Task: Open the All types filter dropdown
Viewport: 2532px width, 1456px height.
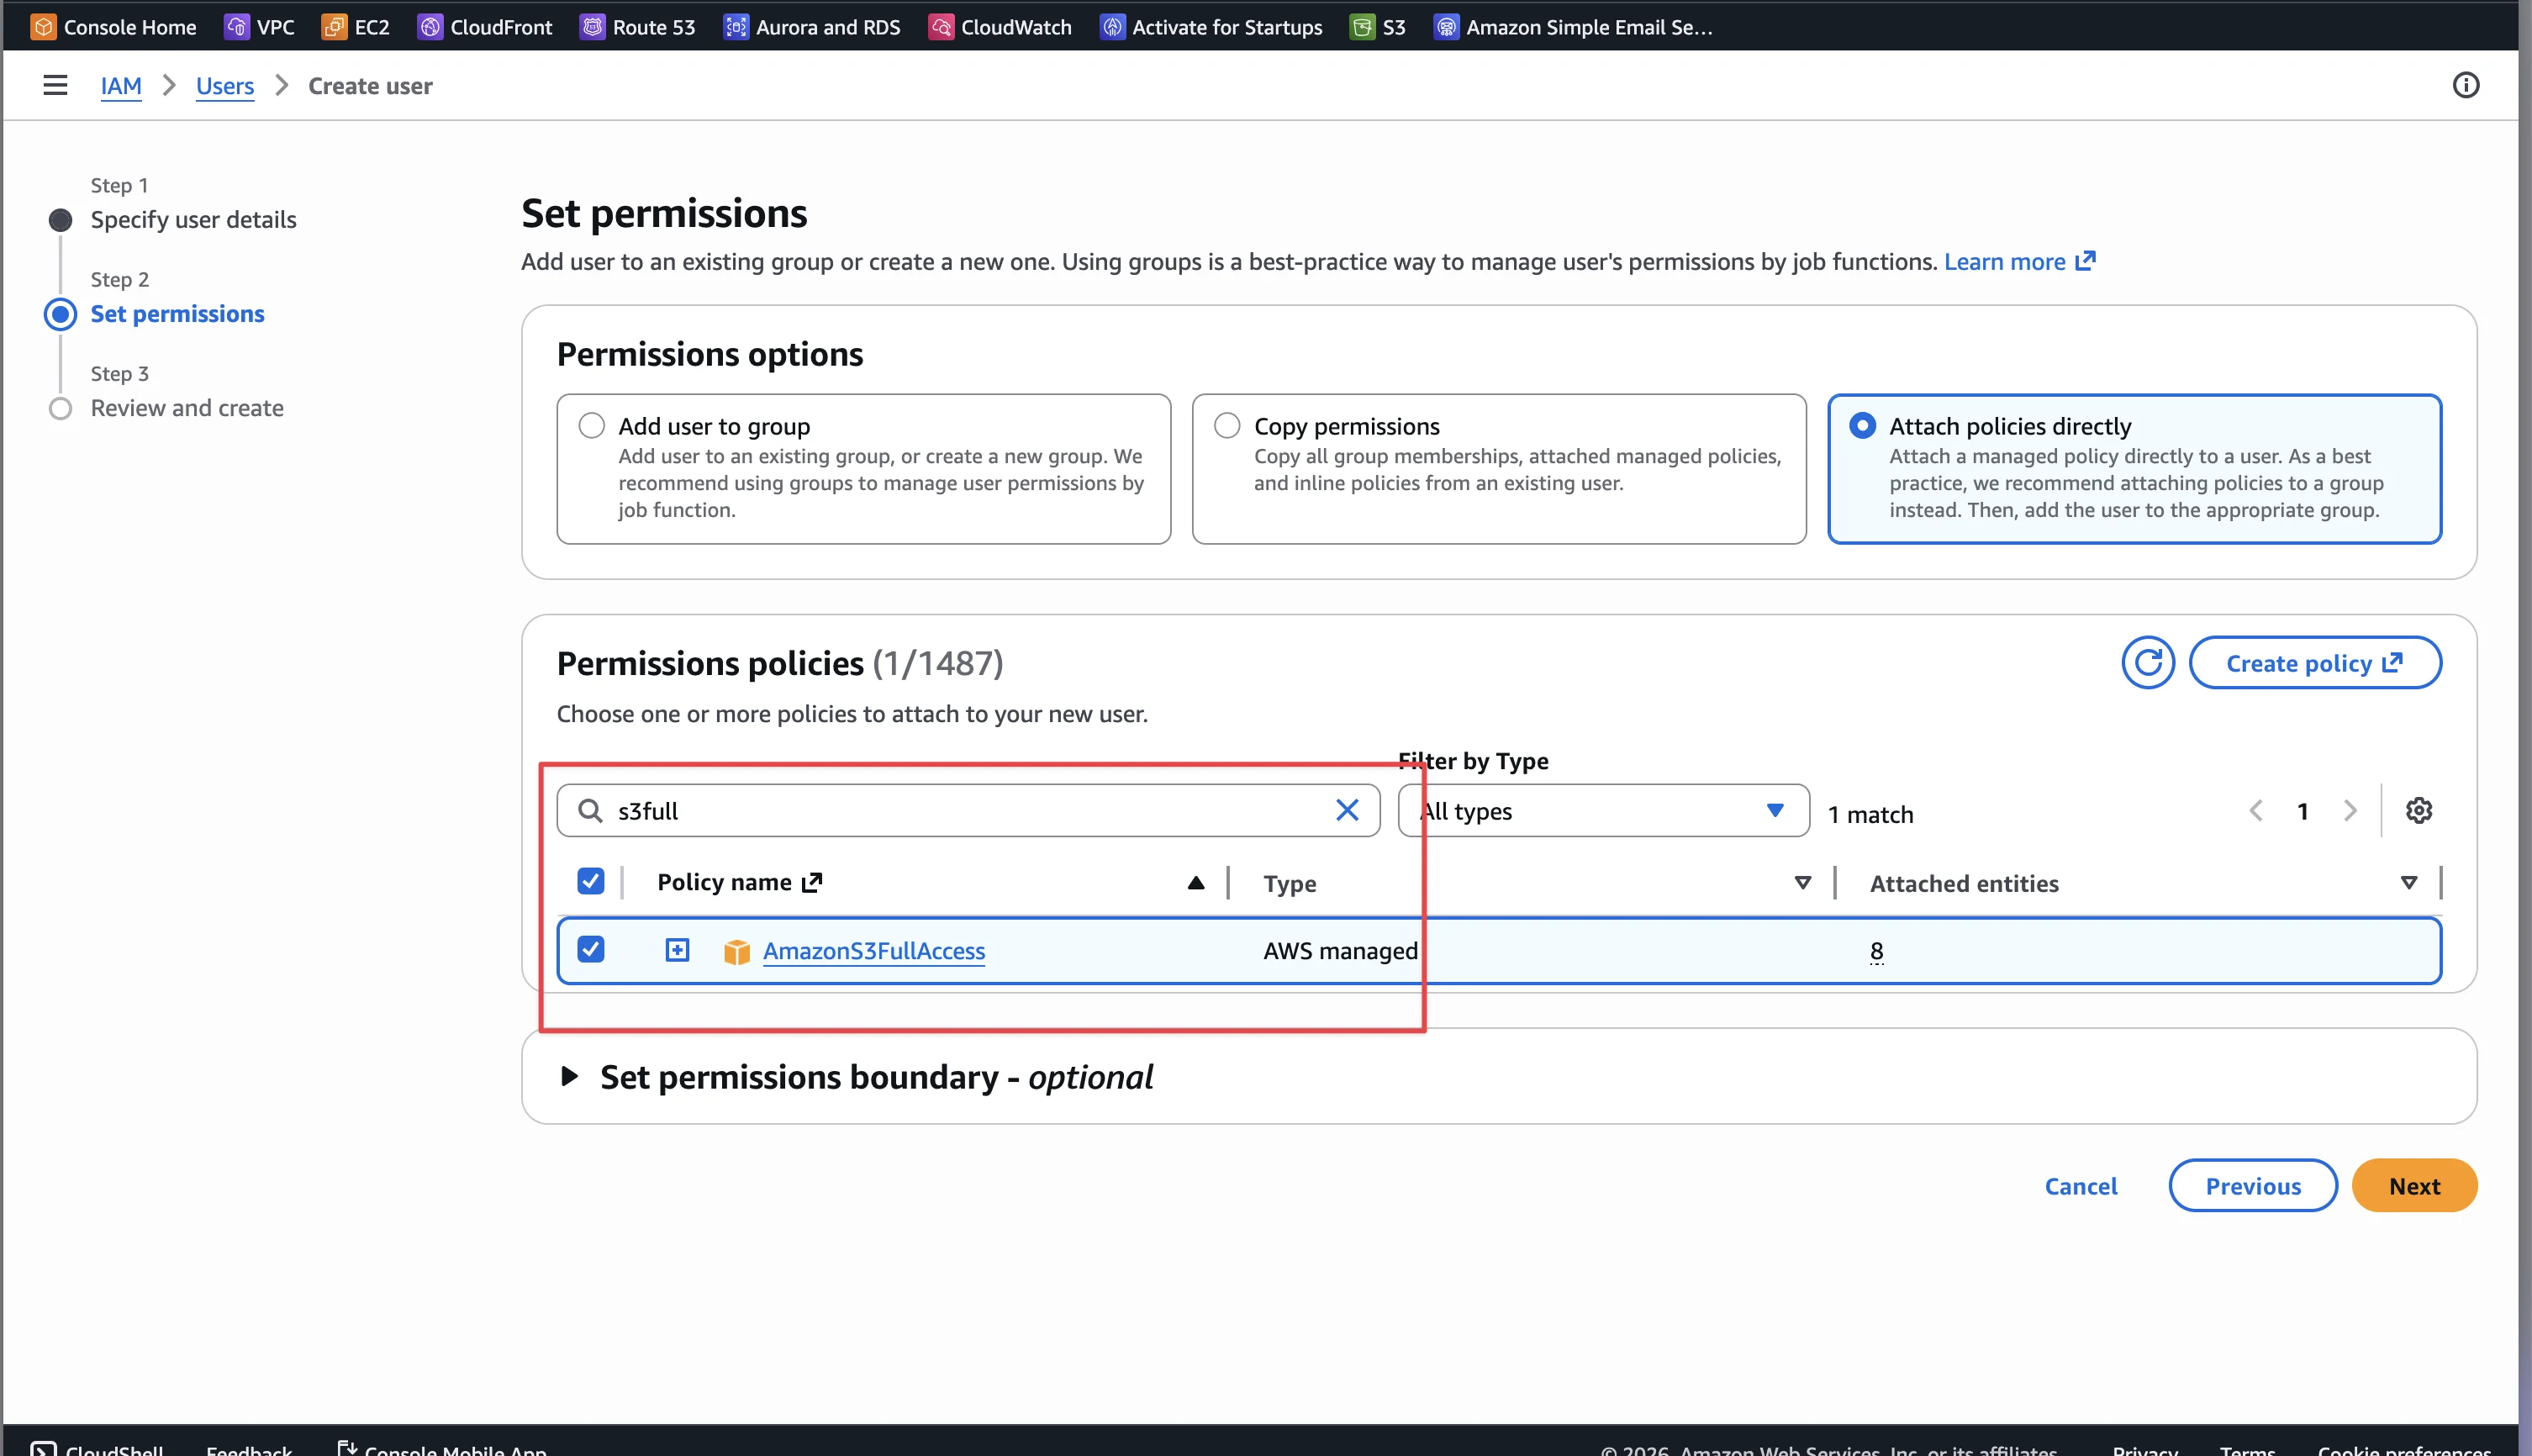Action: [x=1601, y=811]
